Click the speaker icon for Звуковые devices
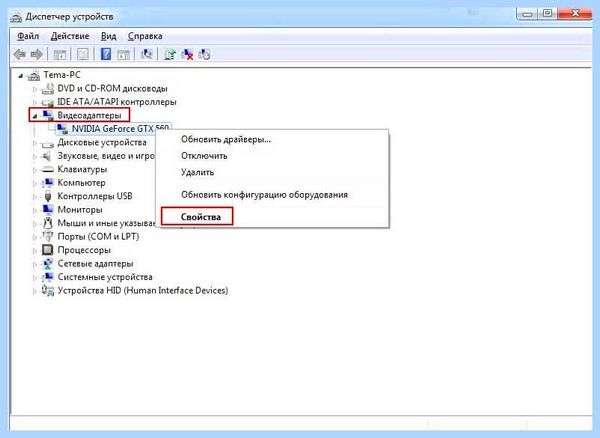 pyautogui.click(x=47, y=156)
